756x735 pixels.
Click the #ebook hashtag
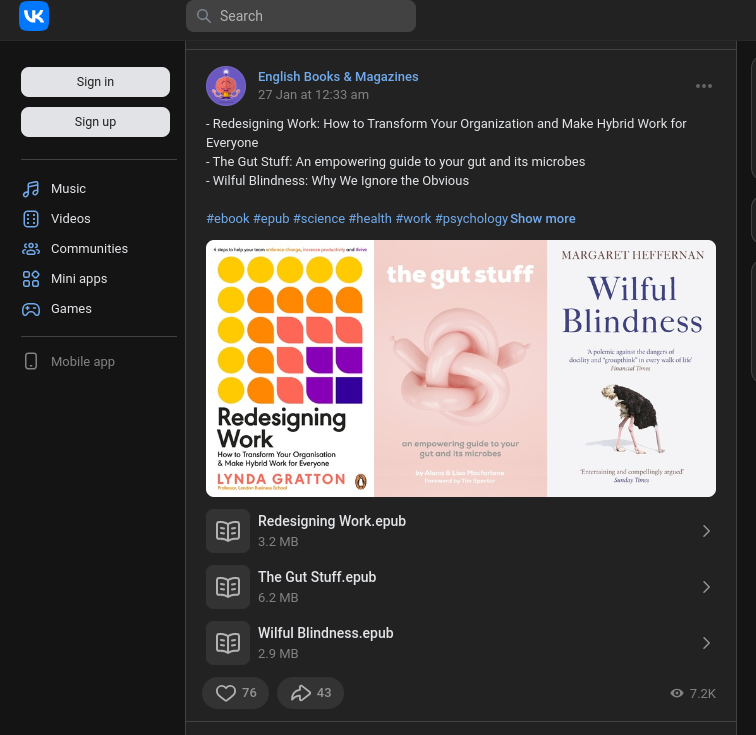(x=228, y=219)
